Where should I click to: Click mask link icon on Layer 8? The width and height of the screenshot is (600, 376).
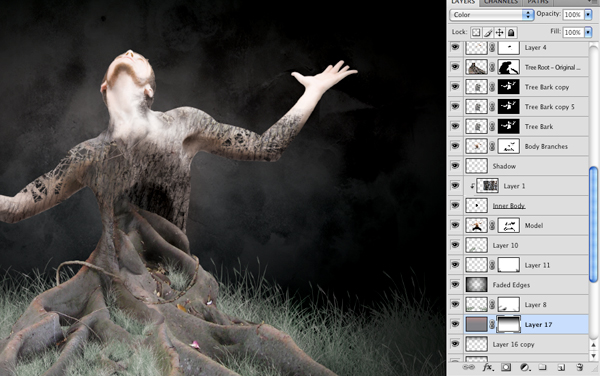click(492, 305)
